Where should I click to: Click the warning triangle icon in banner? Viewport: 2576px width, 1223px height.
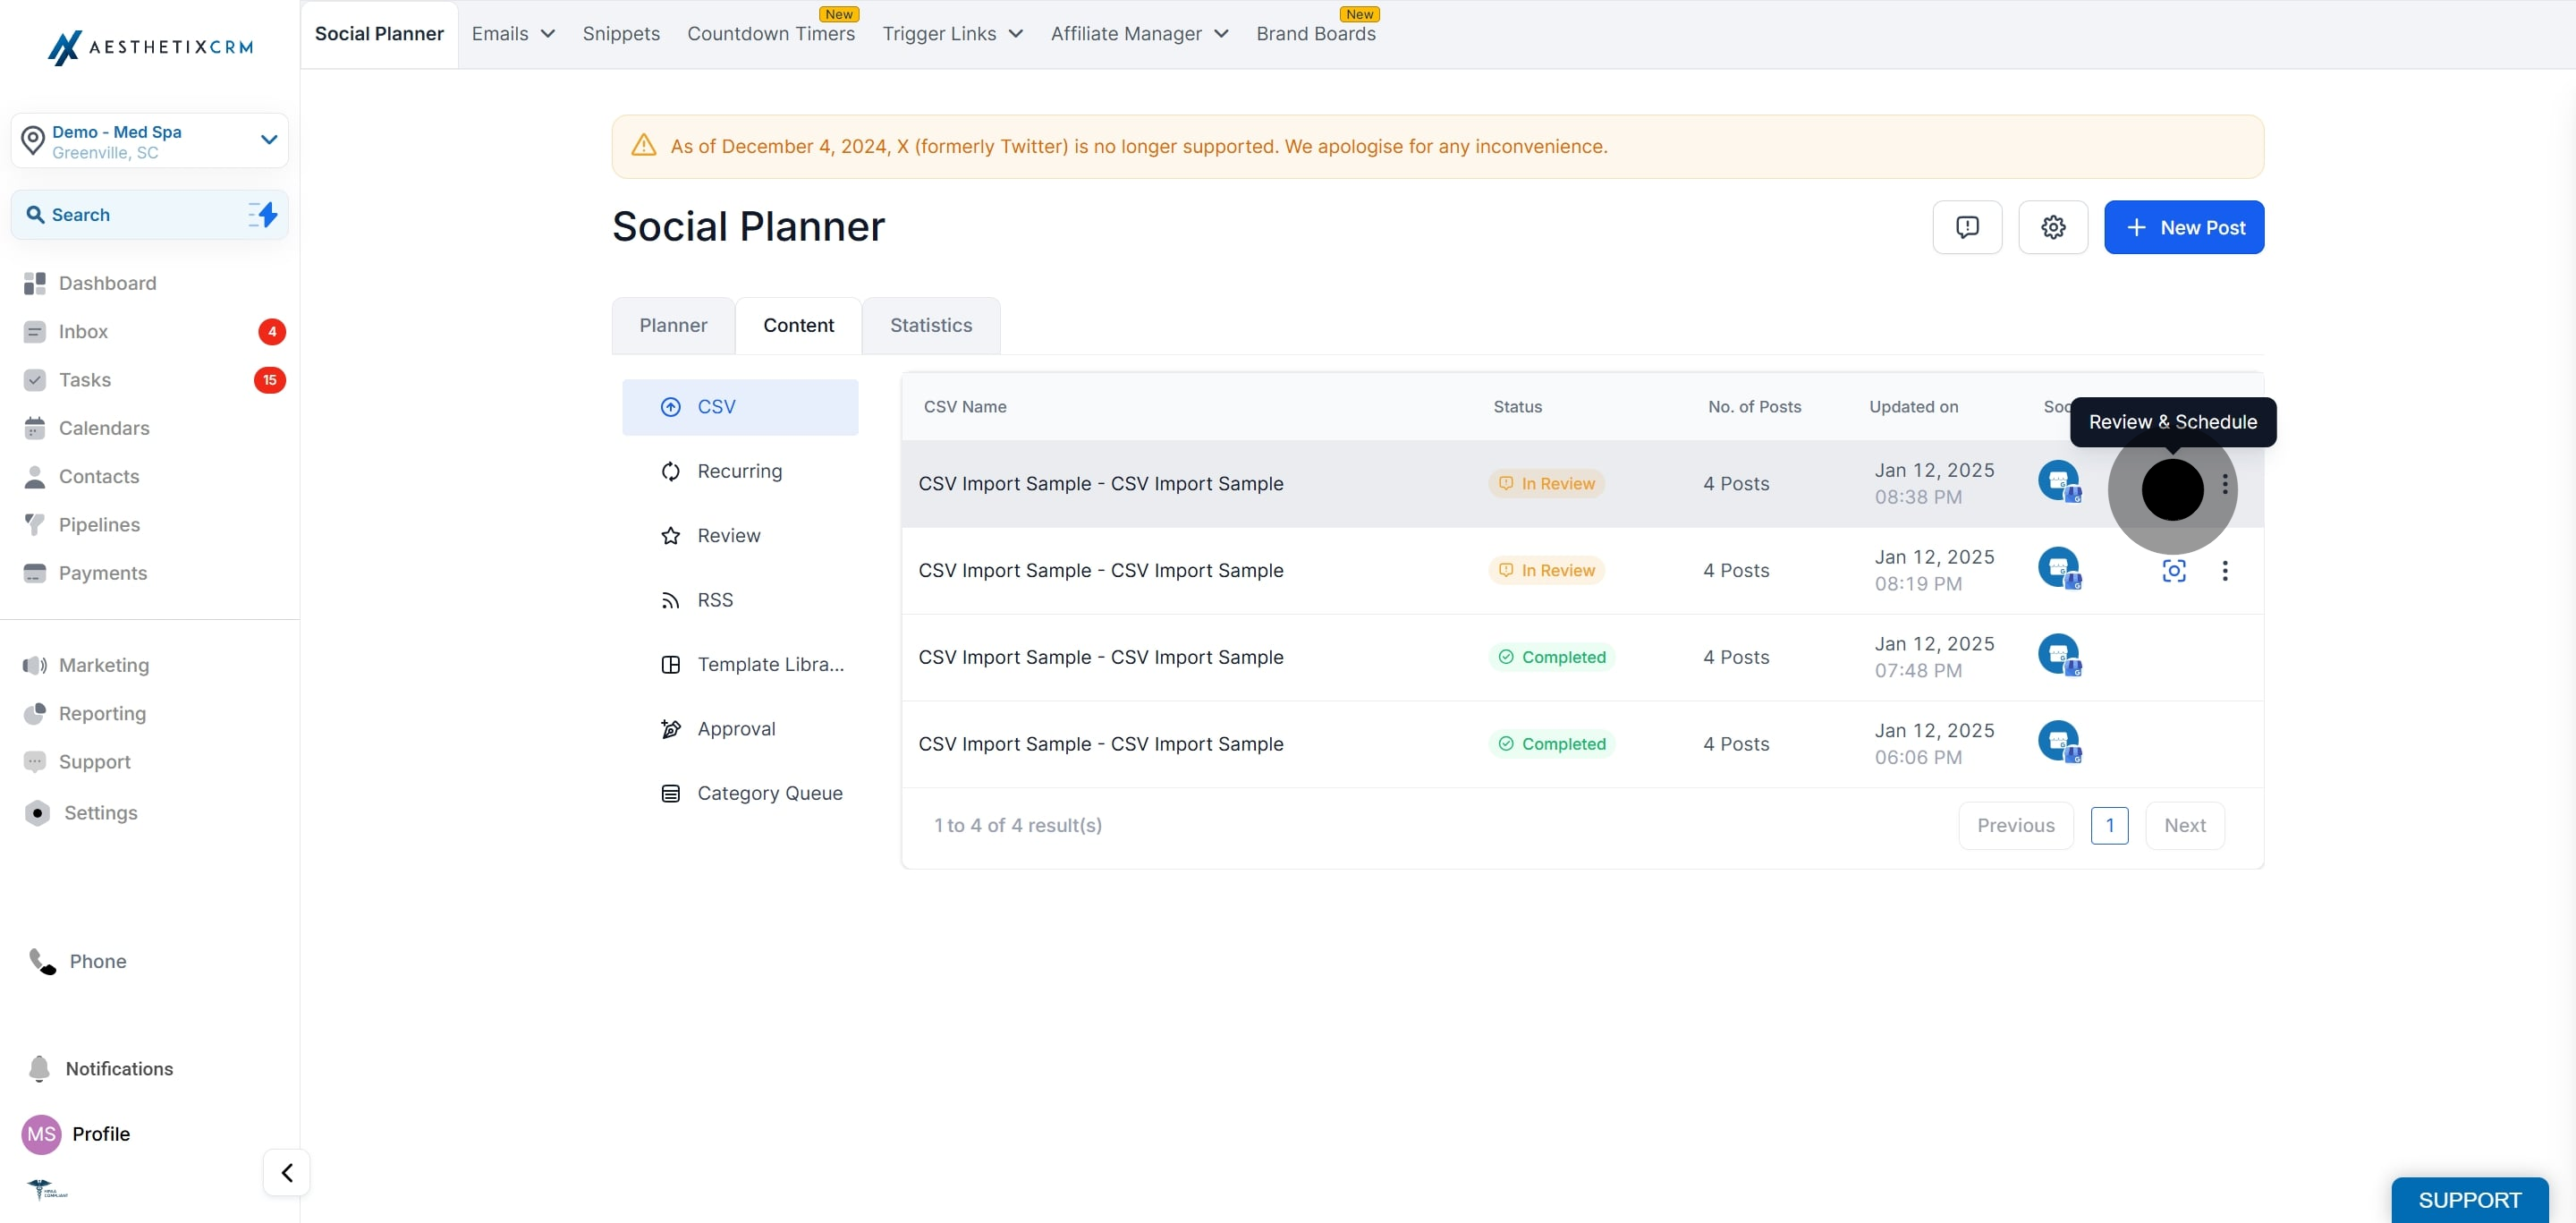click(x=644, y=146)
